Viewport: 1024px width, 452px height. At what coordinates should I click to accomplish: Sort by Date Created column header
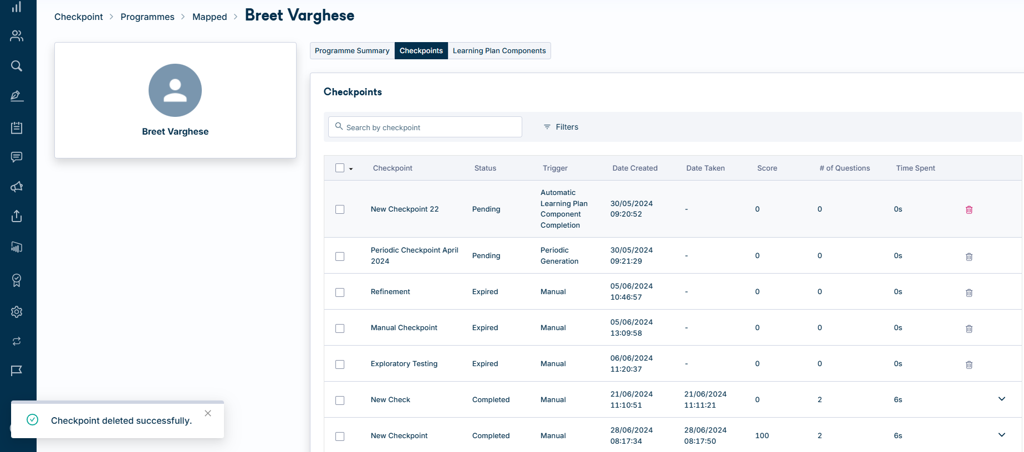tap(635, 168)
